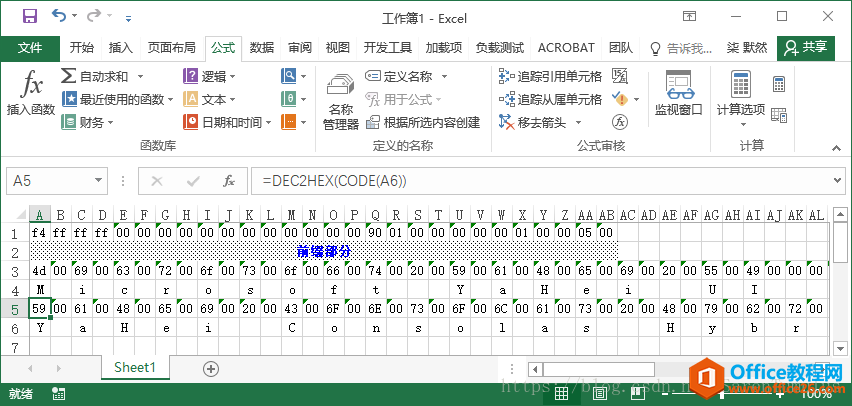Open the 名称管理器 name manager
Viewport: 852px width, 406px height.
click(x=341, y=102)
